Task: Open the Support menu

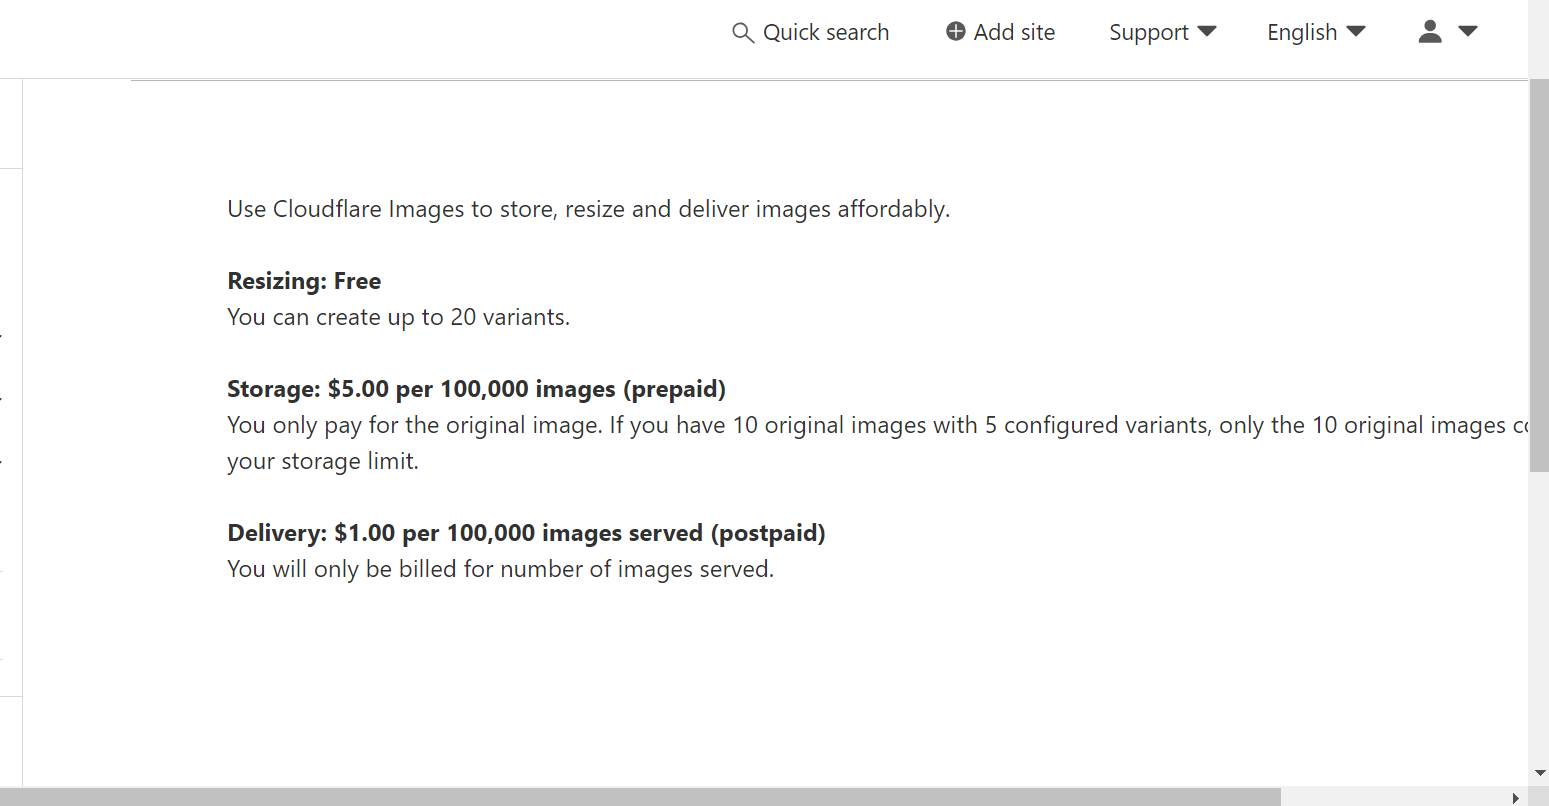Action: click(x=1163, y=33)
